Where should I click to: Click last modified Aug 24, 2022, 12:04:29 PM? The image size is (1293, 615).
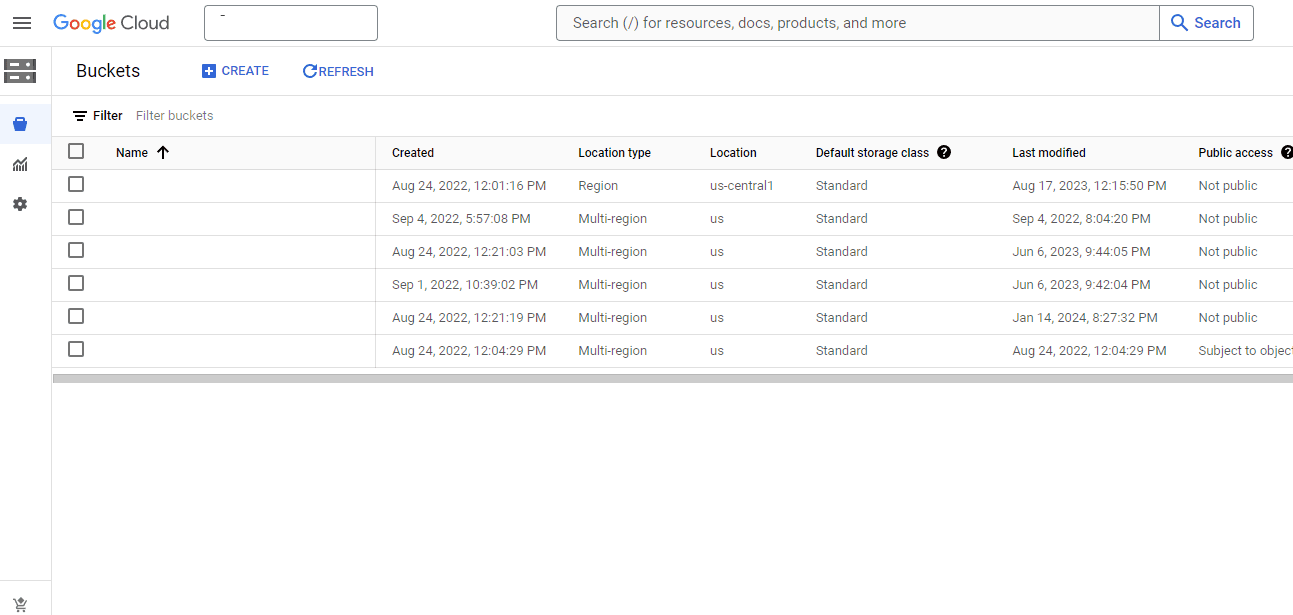pos(1089,351)
